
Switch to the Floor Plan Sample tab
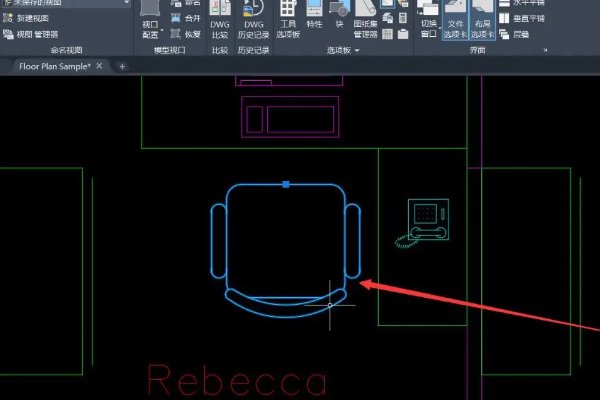pos(55,66)
